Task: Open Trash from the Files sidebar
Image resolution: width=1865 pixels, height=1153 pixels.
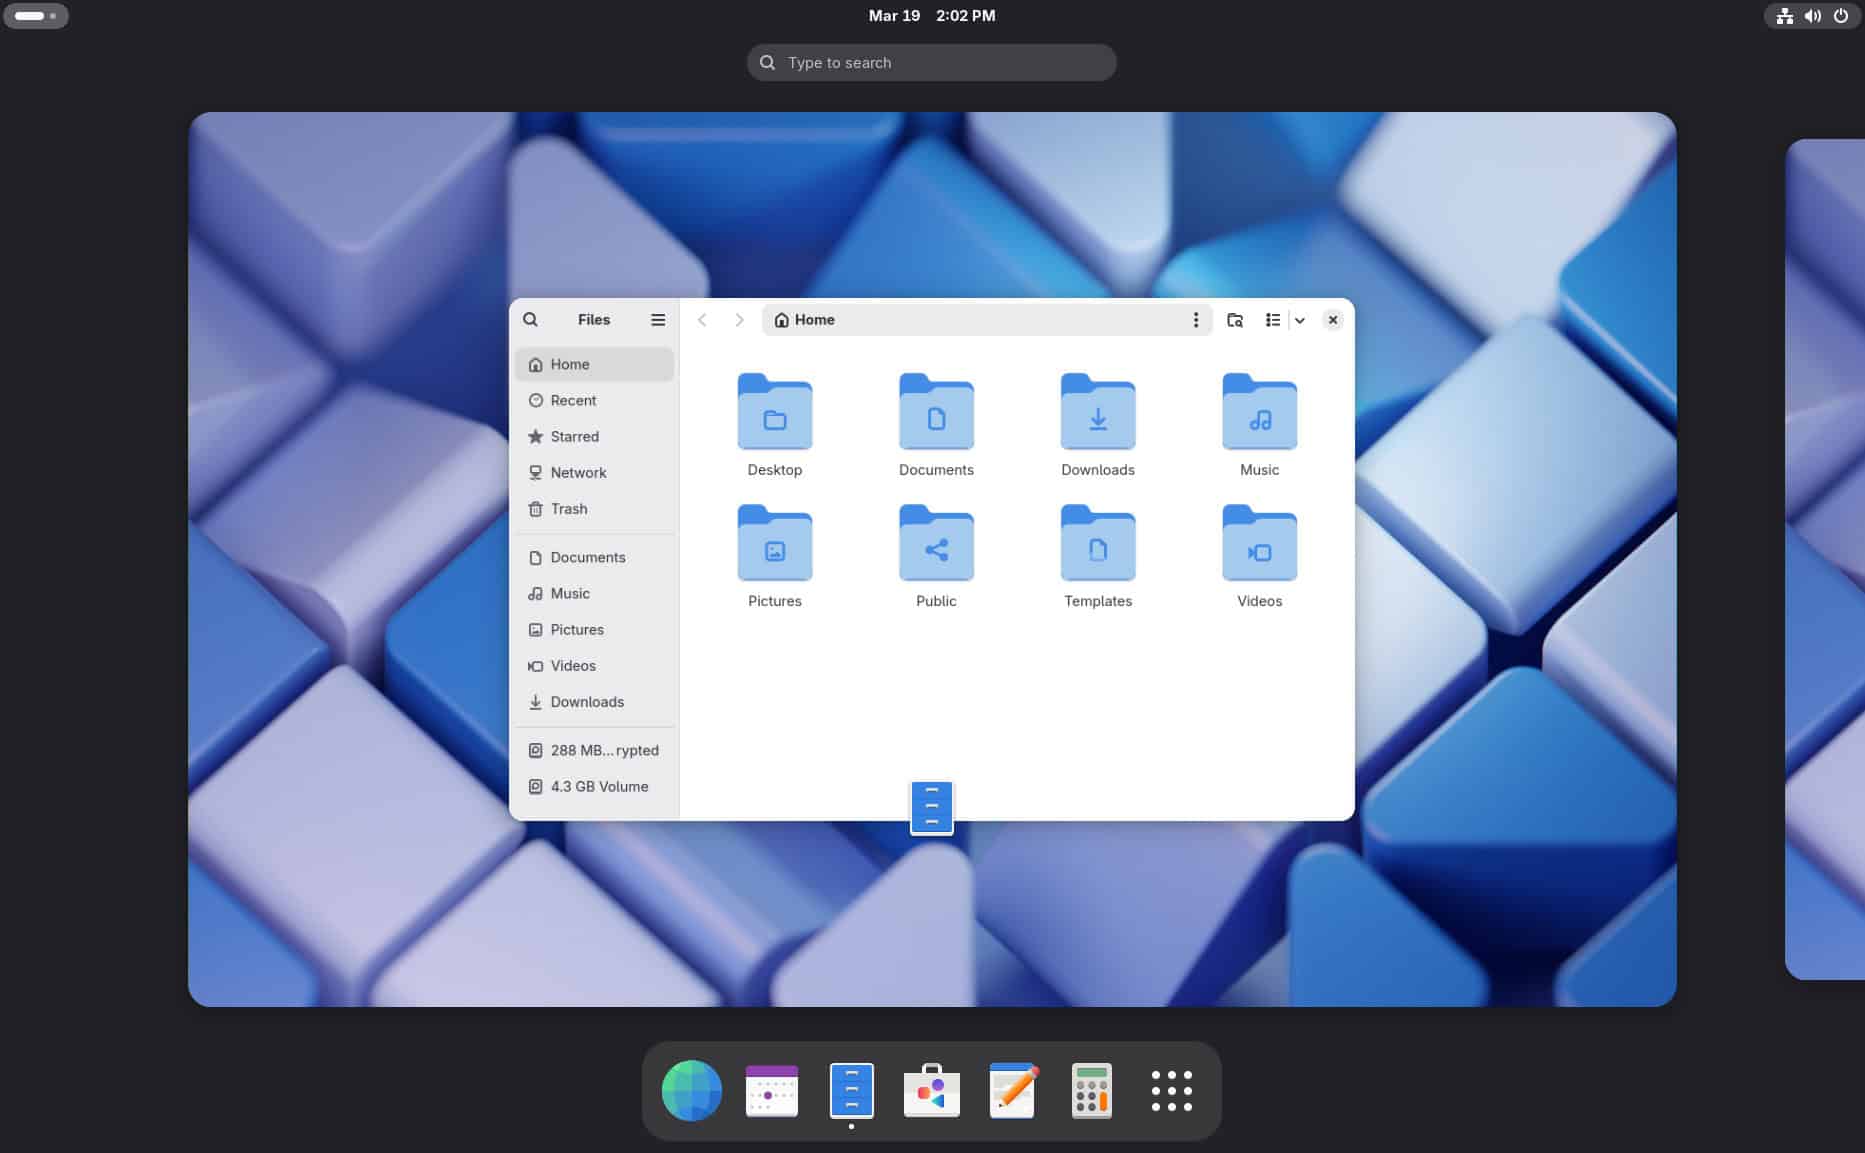Action: [x=568, y=509]
